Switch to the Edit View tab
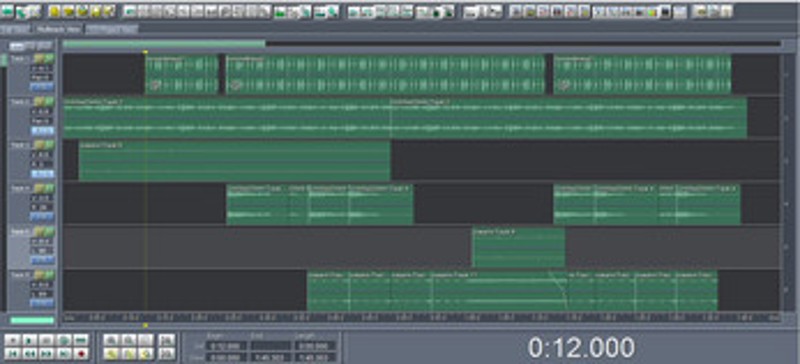This screenshot has height=364, width=800. click(x=16, y=29)
